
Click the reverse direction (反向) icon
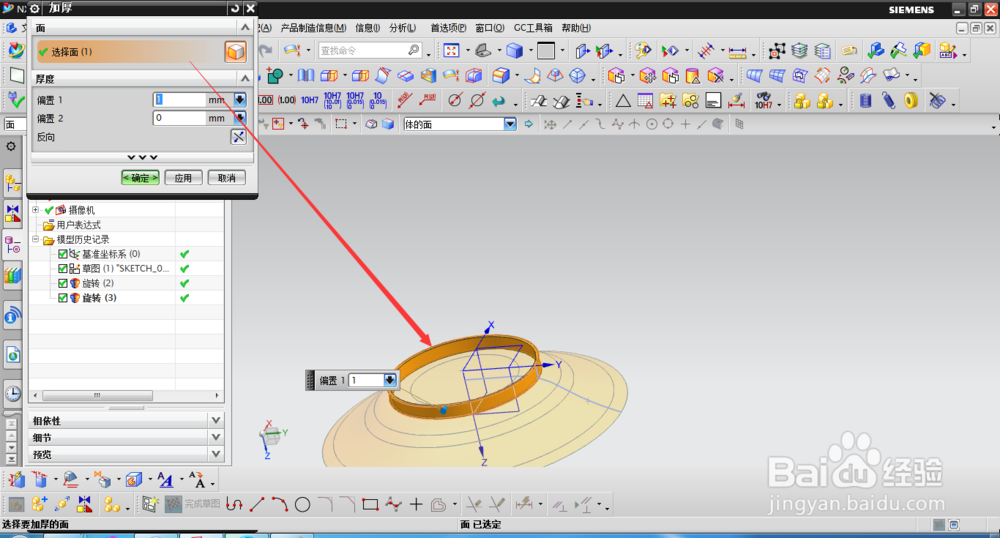[x=238, y=136]
